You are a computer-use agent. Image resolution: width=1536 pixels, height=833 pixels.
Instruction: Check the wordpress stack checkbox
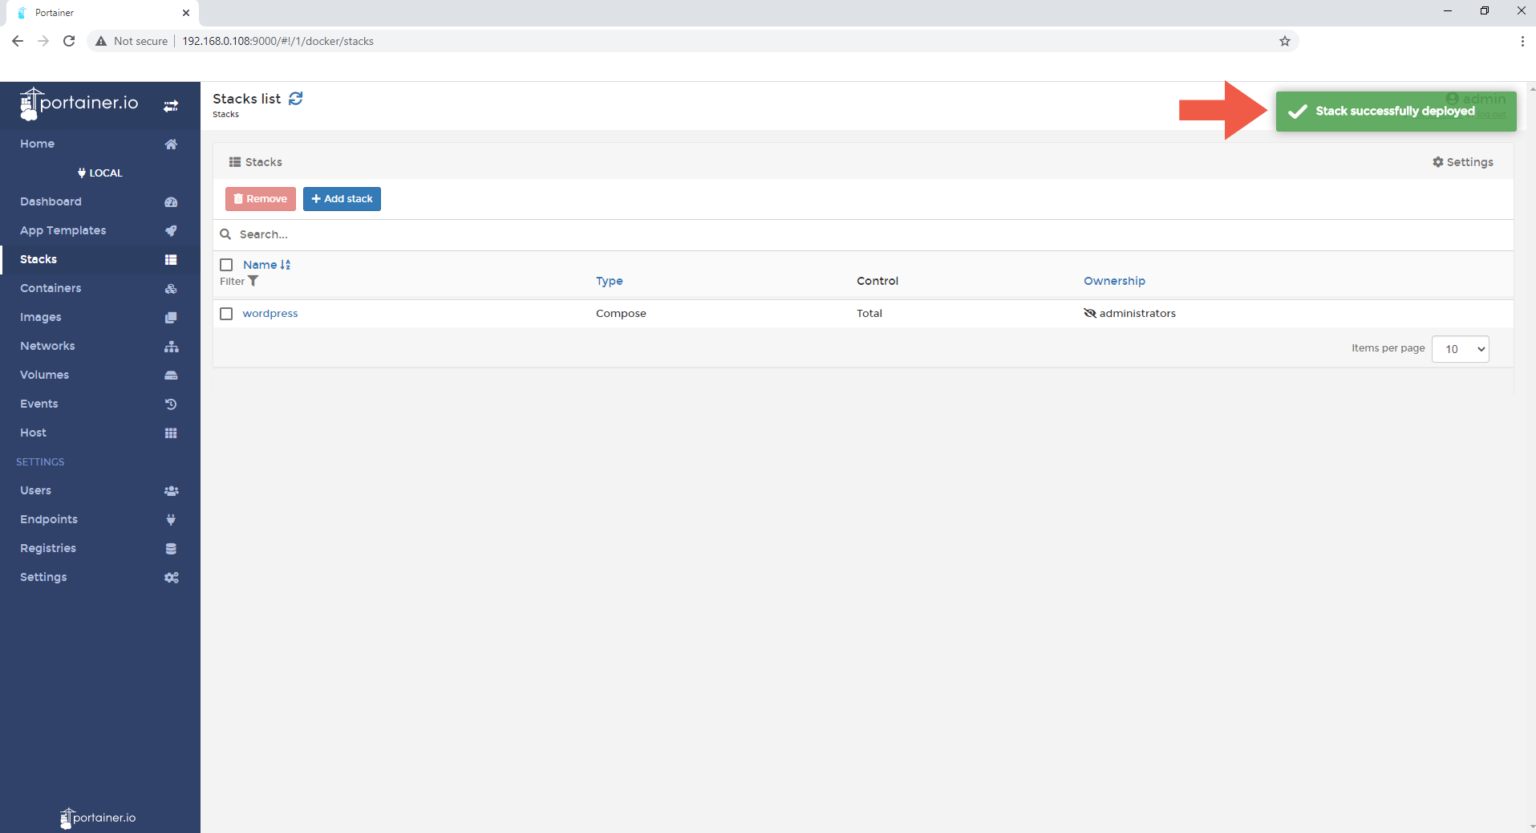coord(226,314)
